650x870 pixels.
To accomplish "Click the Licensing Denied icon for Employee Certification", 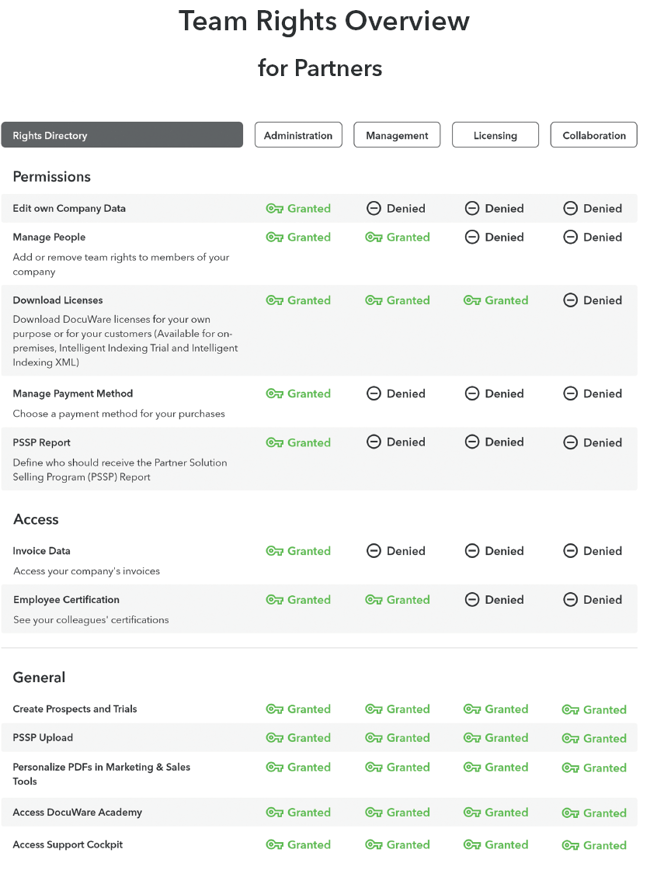I will click(x=472, y=600).
